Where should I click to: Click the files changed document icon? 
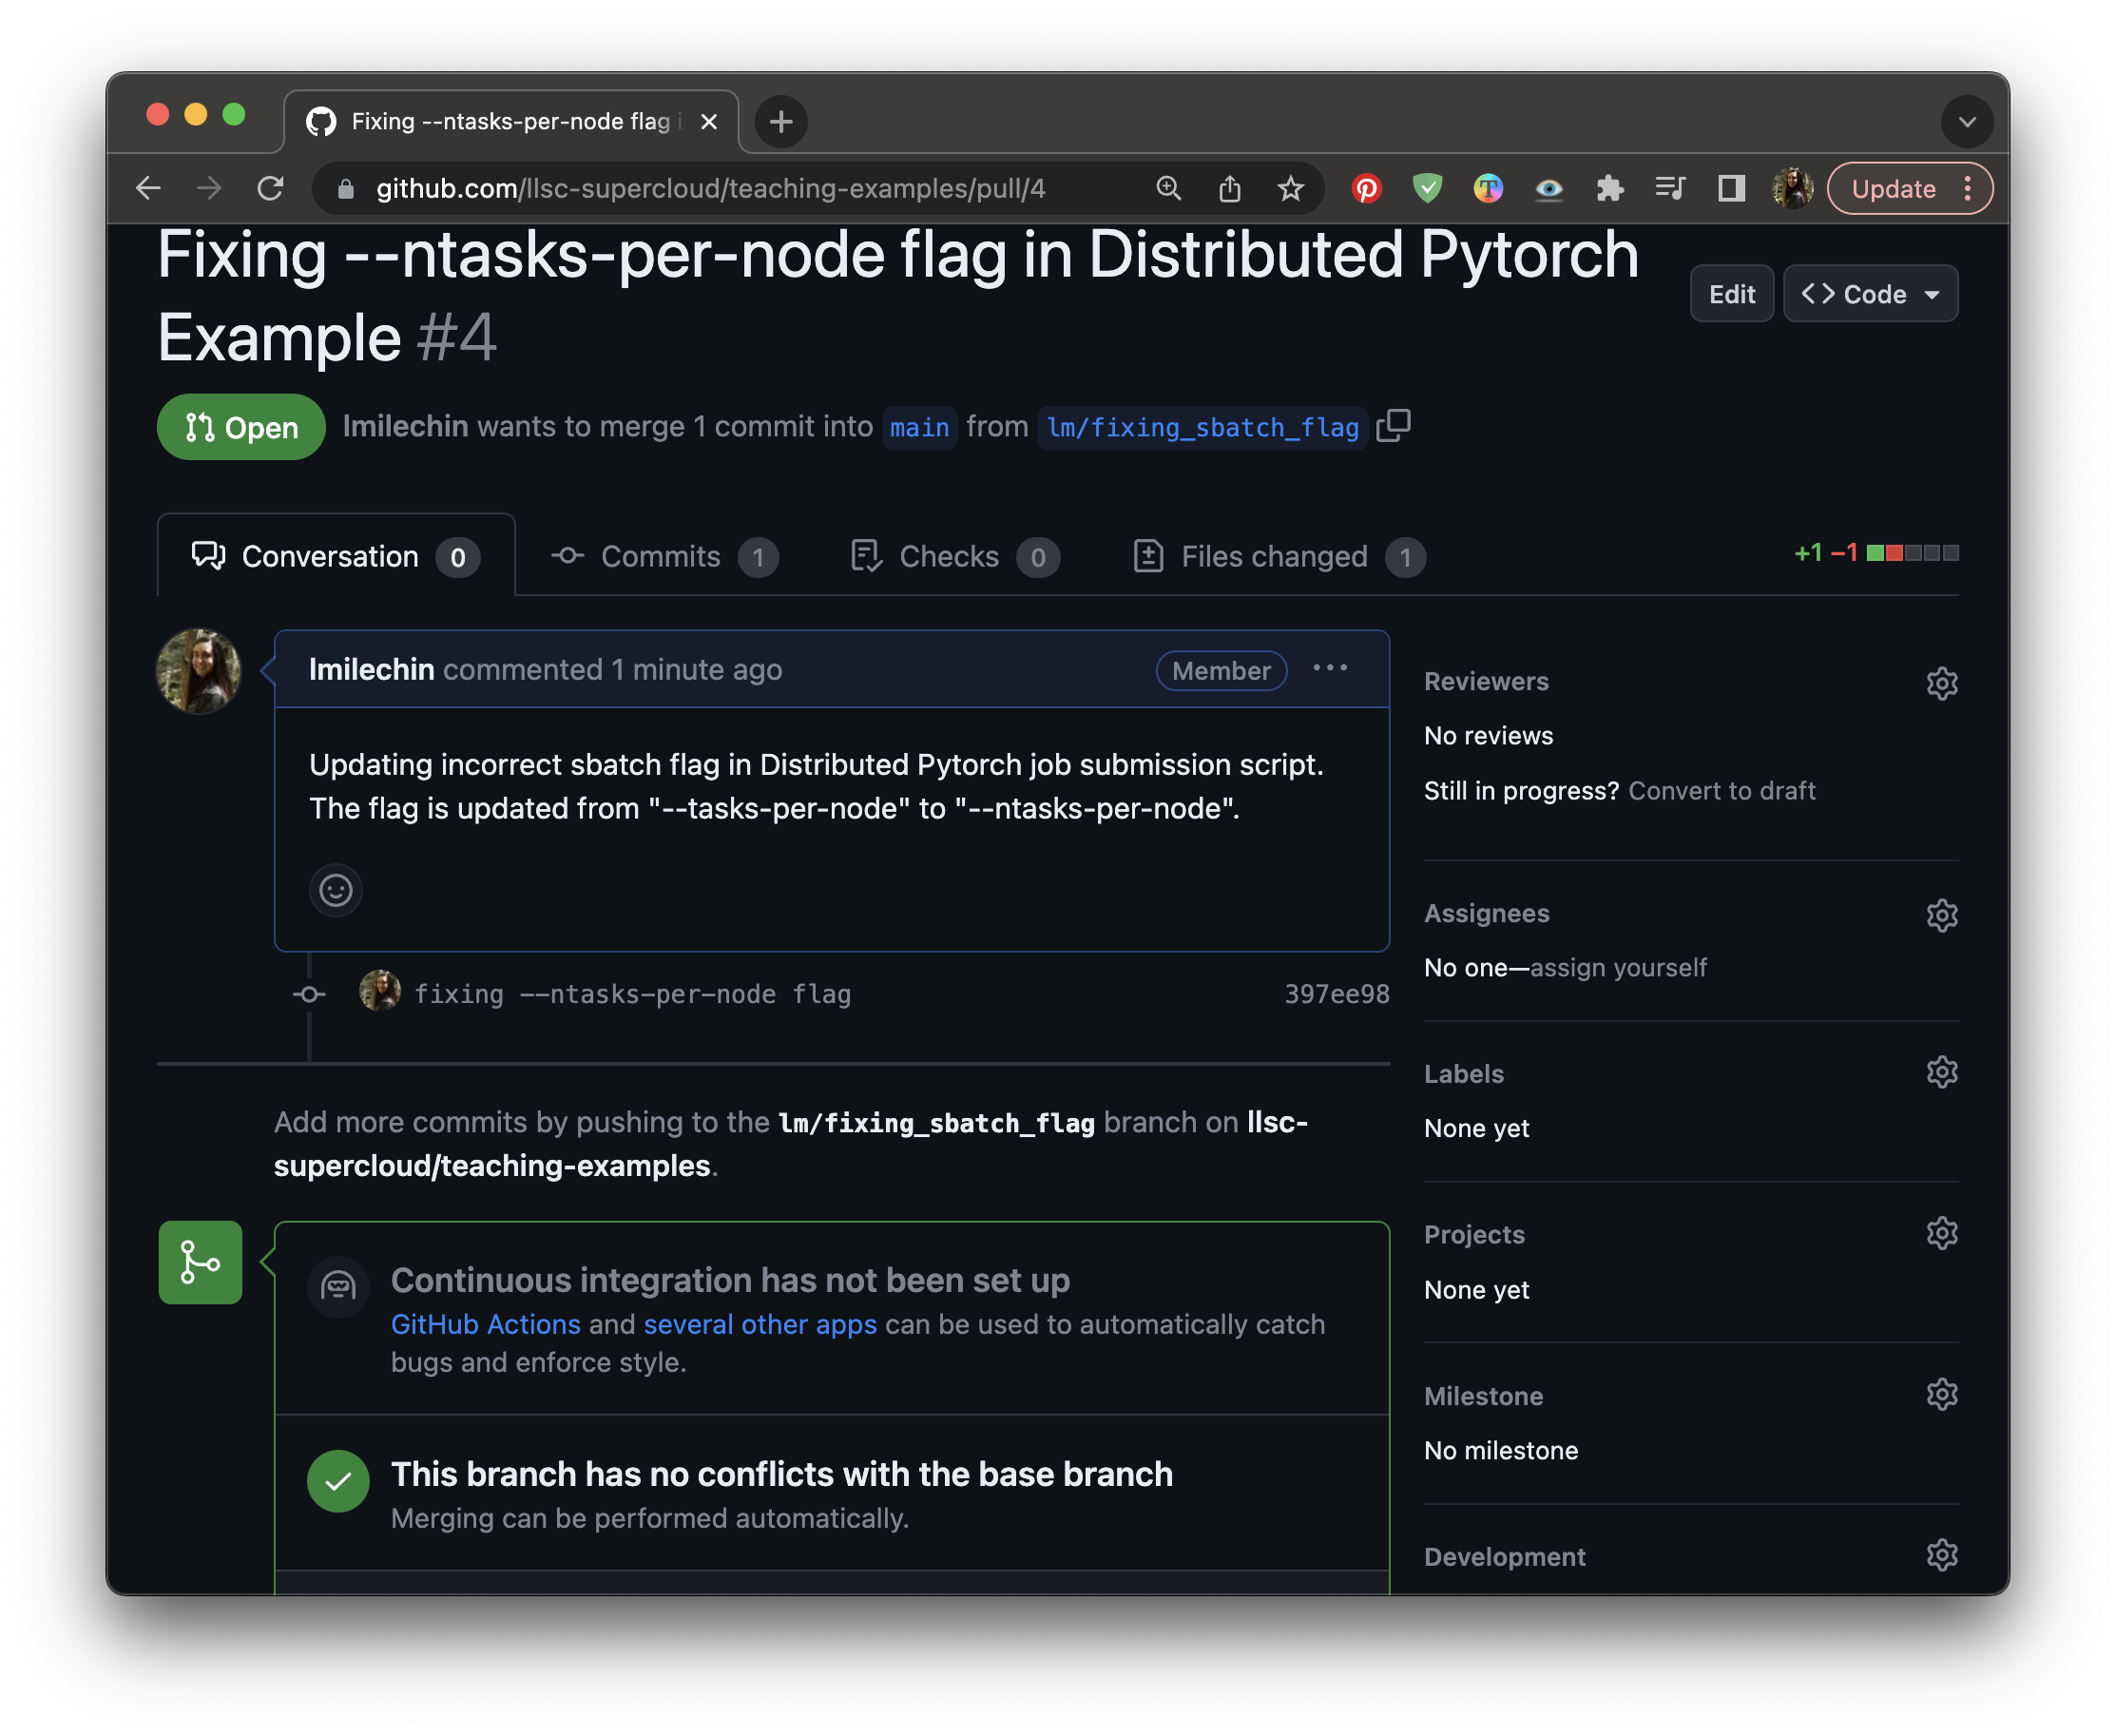[1145, 555]
